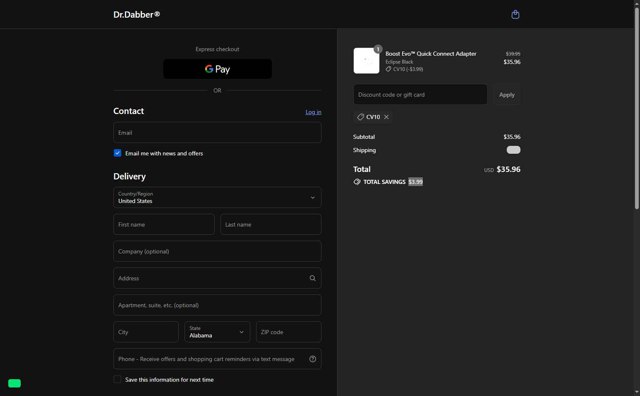Open the Log in link
Screen dimensions: 640x396
click(x=313, y=112)
